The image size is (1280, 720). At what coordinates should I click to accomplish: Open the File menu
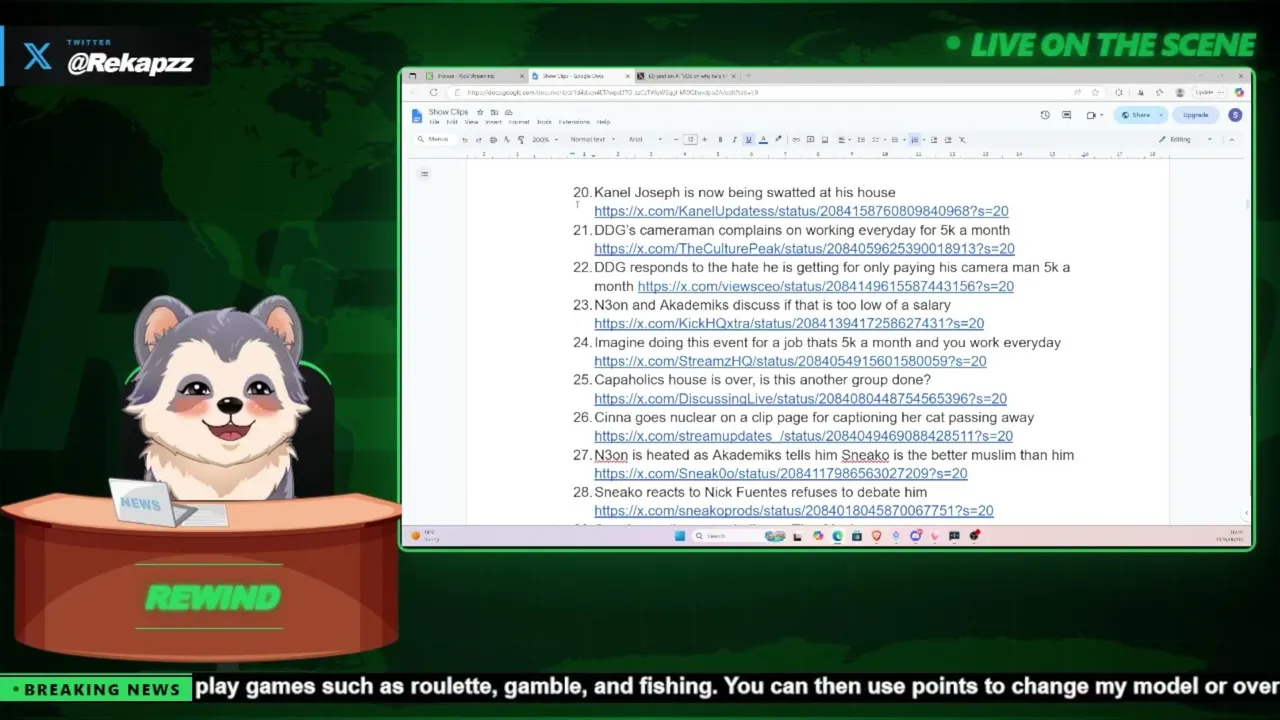(x=434, y=122)
